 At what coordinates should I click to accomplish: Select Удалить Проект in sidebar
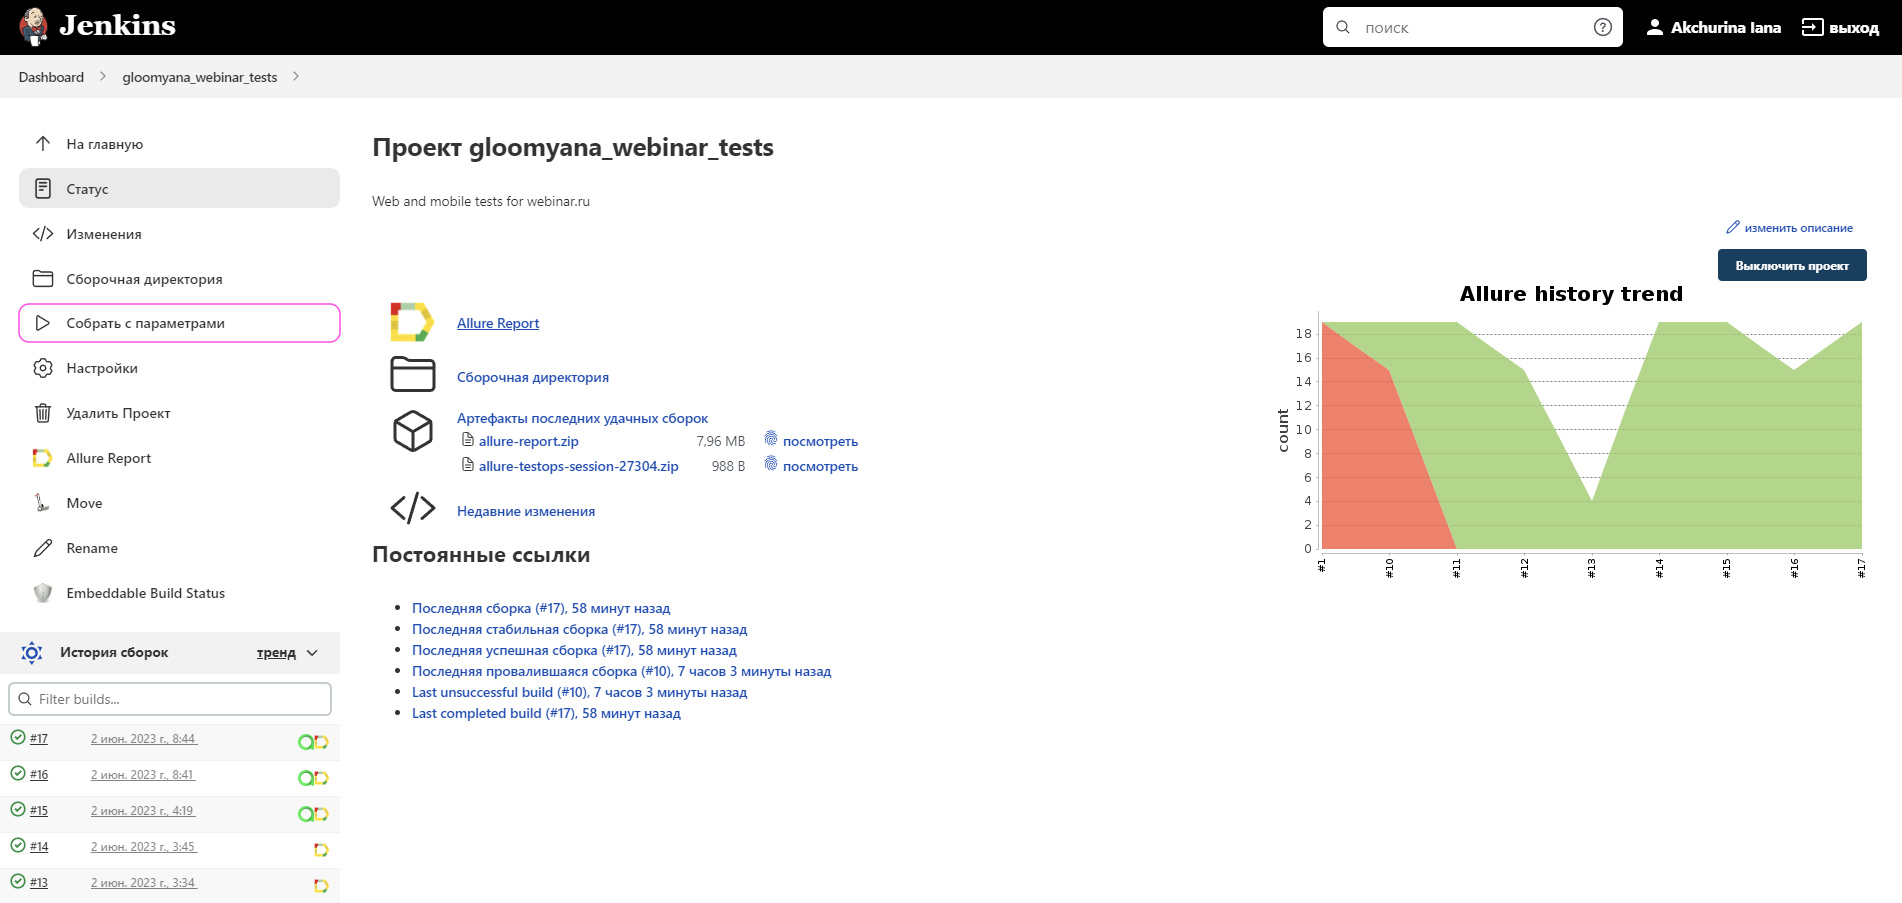coord(179,413)
